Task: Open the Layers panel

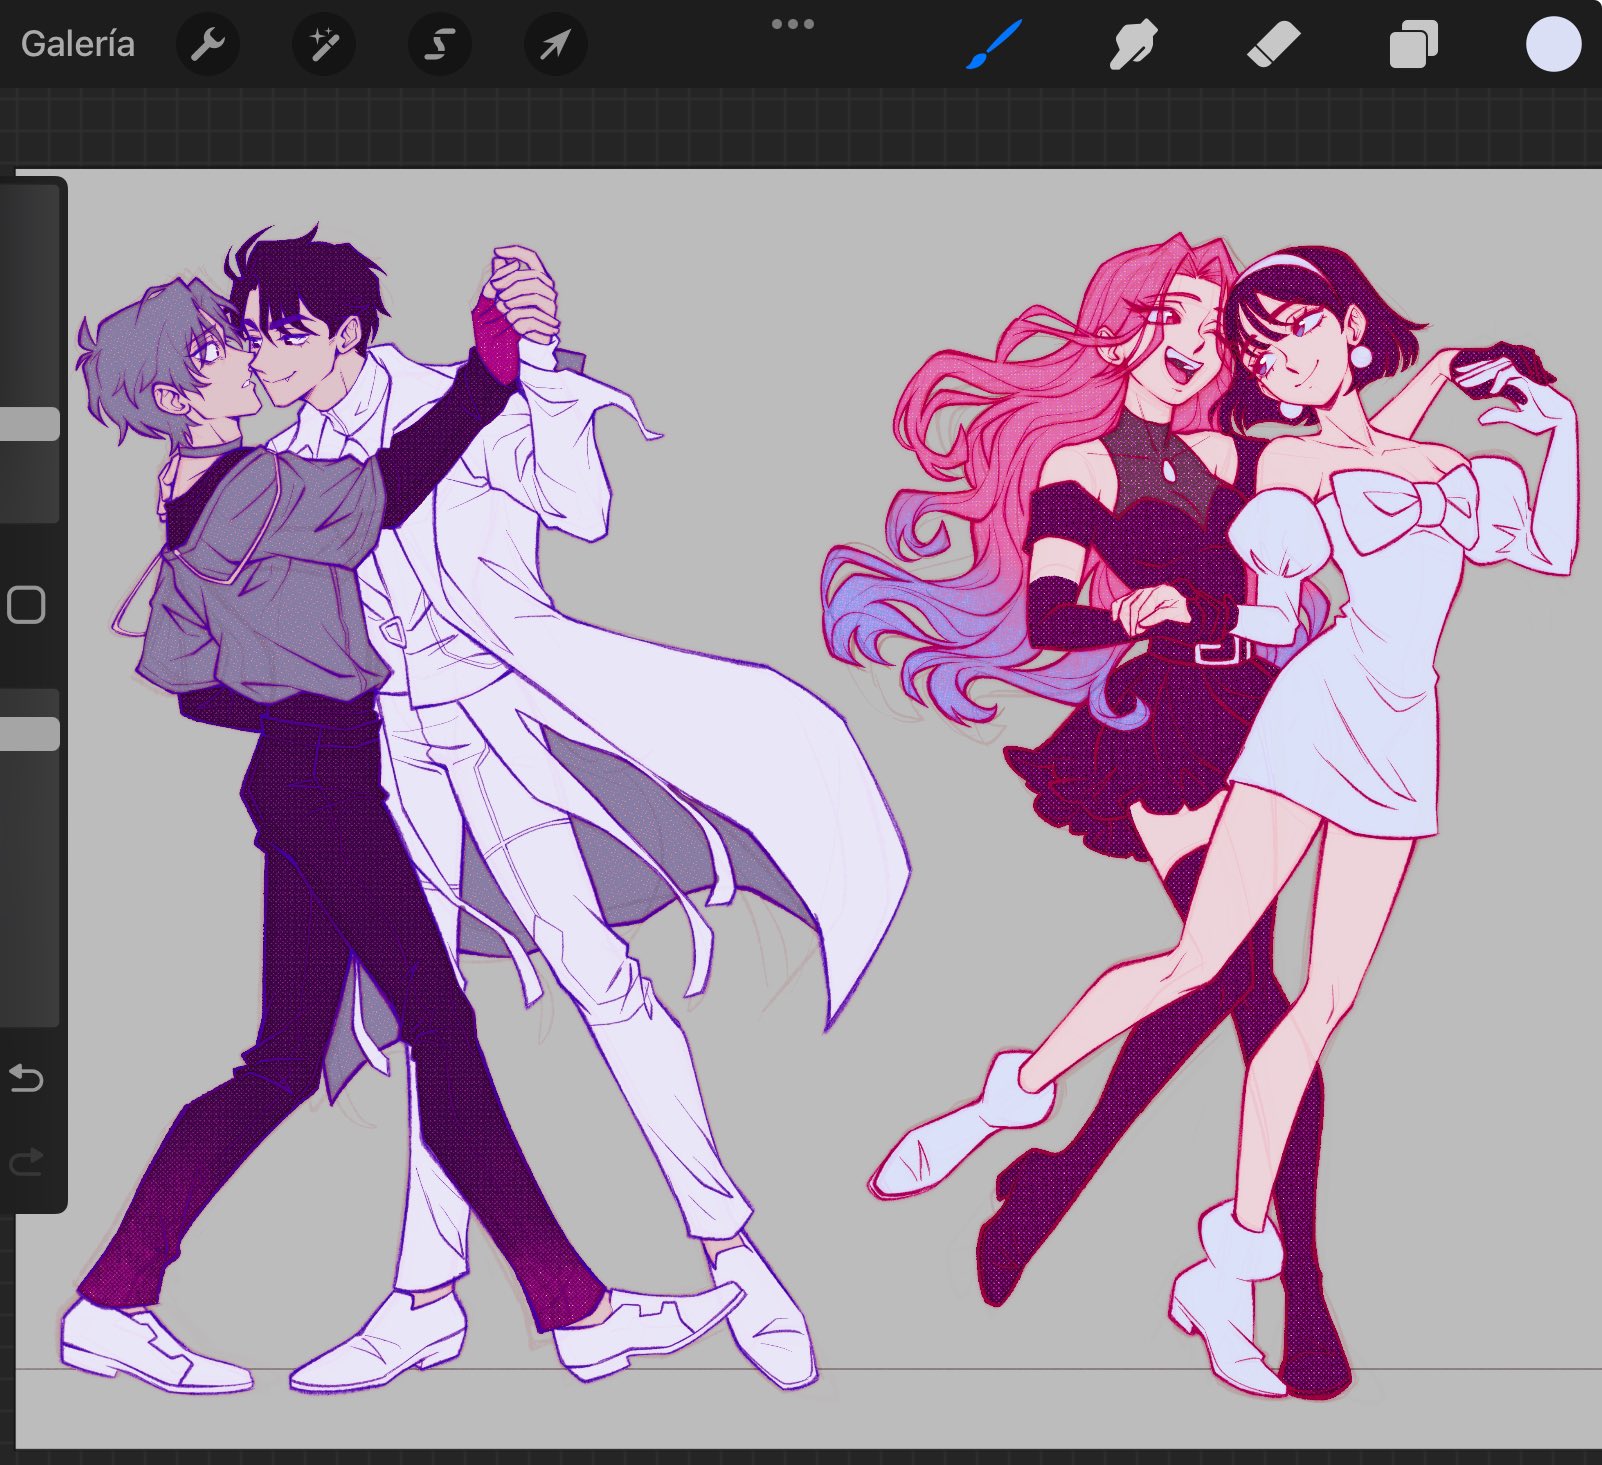Action: (x=1413, y=45)
